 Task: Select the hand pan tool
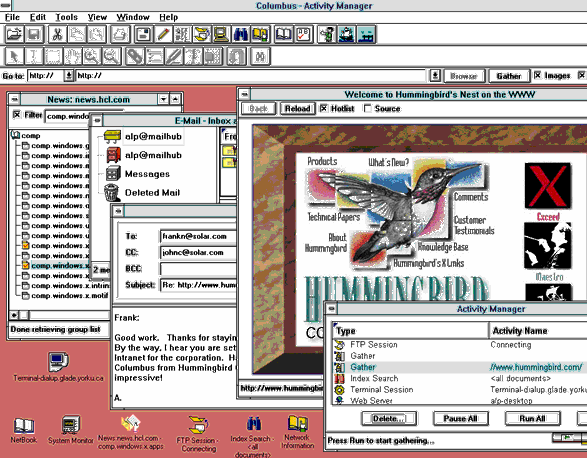coord(72,57)
